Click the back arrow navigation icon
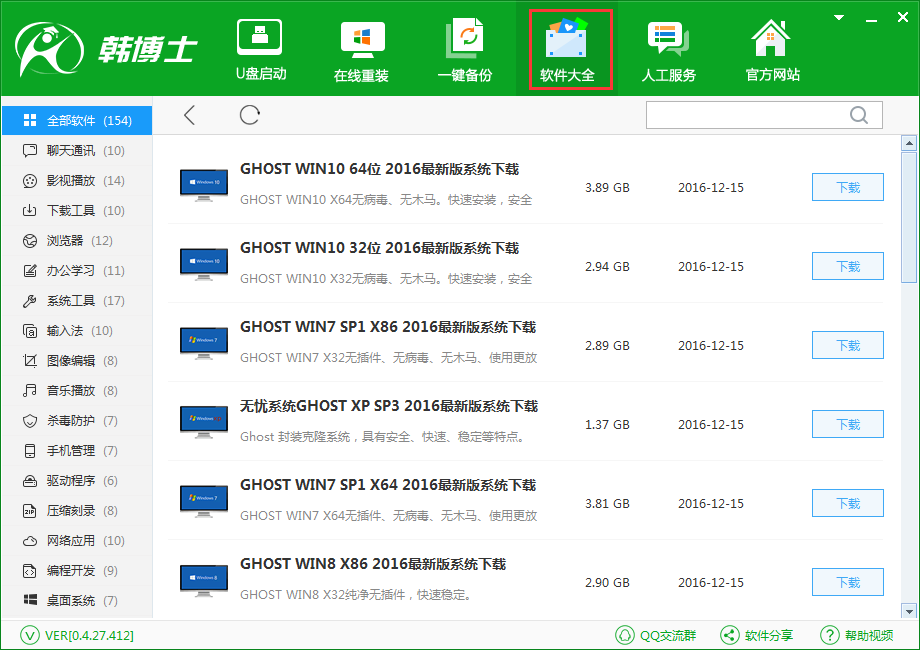 (x=190, y=116)
